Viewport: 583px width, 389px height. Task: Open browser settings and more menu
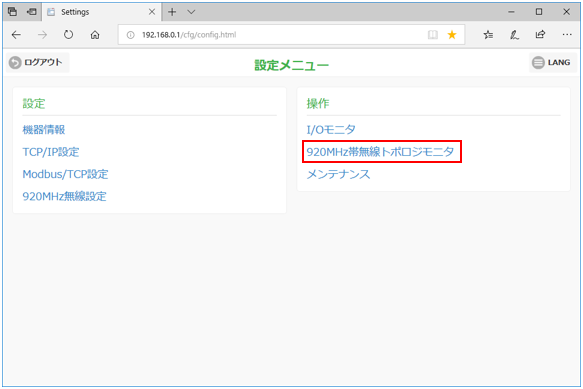coord(567,35)
